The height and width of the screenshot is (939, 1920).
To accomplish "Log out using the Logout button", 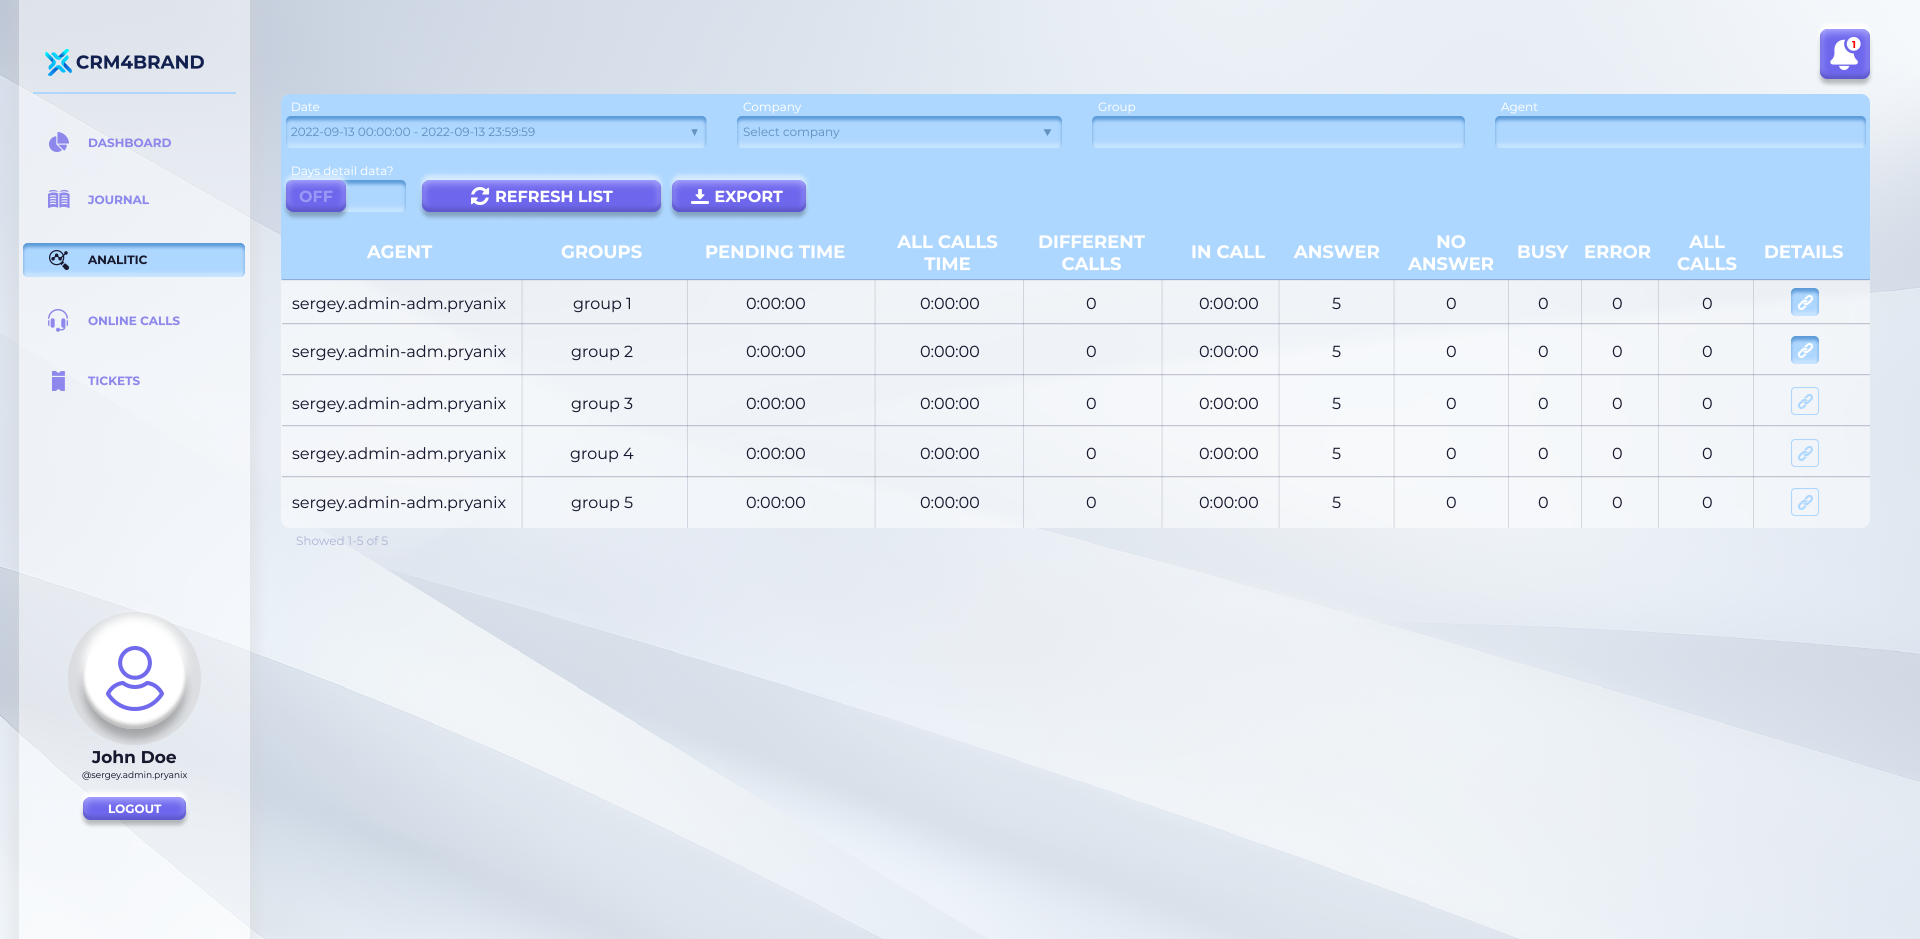I will pyautogui.click(x=134, y=808).
